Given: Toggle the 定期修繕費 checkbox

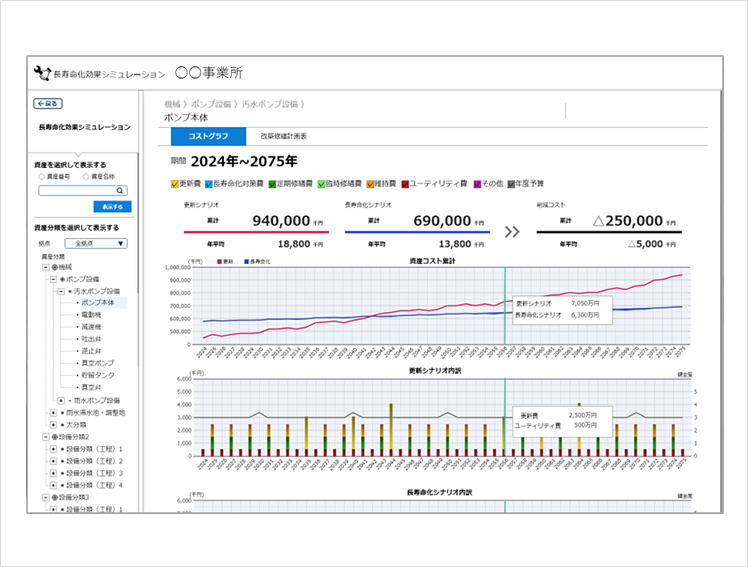Looking at the screenshot, I should (x=272, y=184).
